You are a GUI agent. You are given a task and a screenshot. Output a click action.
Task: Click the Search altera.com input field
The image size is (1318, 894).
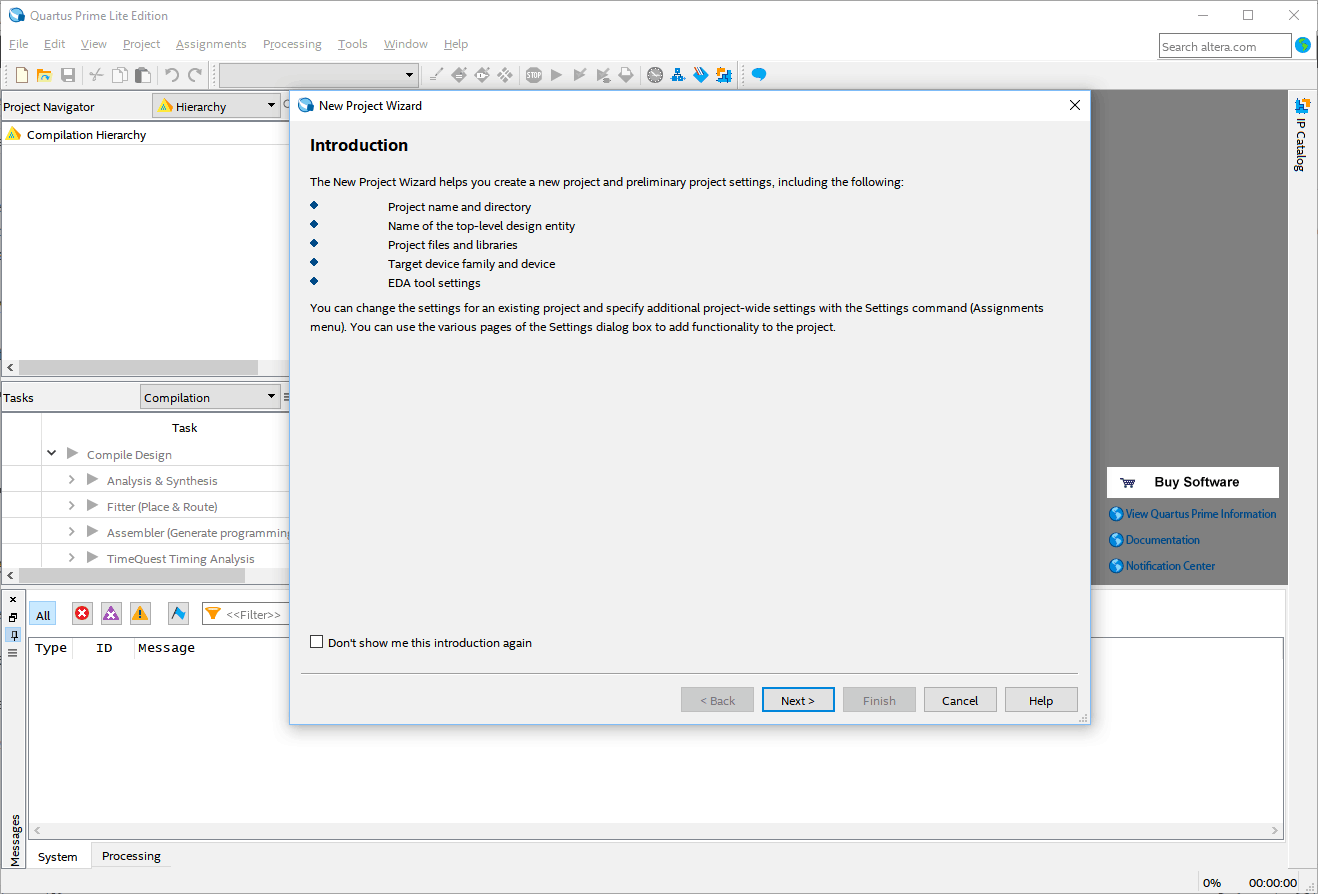tap(1225, 46)
